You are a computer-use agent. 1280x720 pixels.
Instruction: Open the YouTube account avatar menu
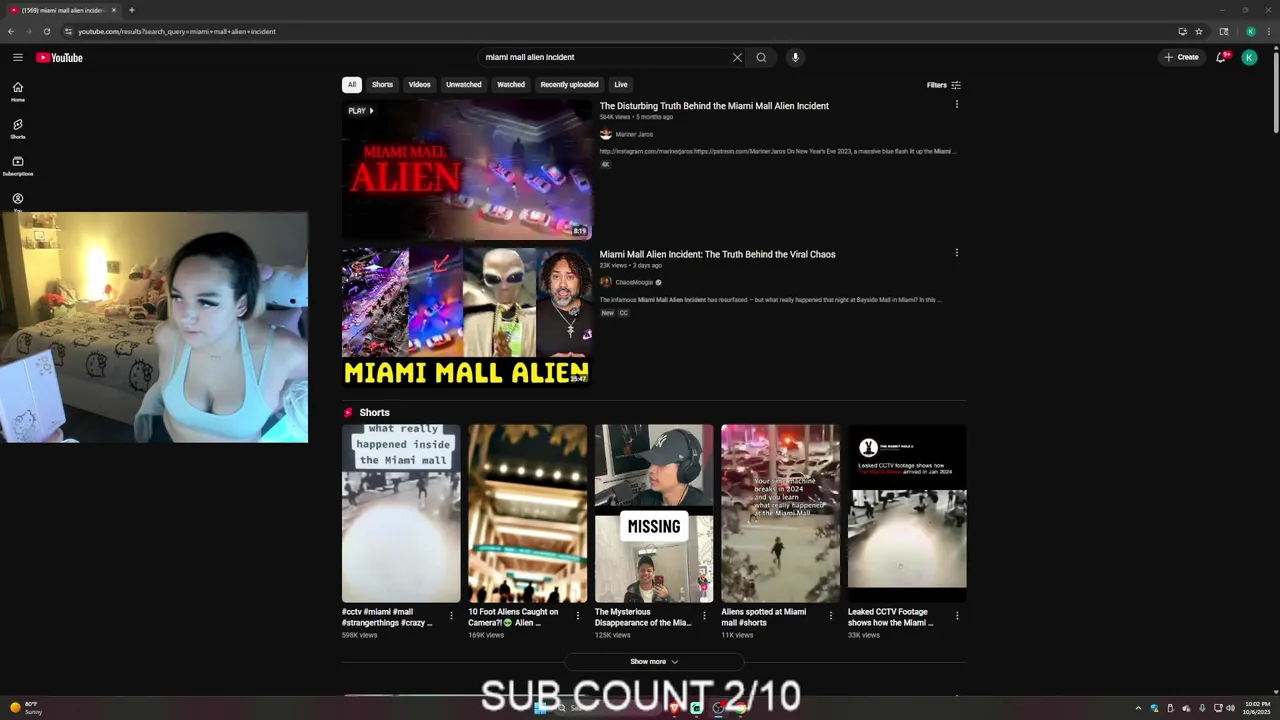coord(1249,57)
